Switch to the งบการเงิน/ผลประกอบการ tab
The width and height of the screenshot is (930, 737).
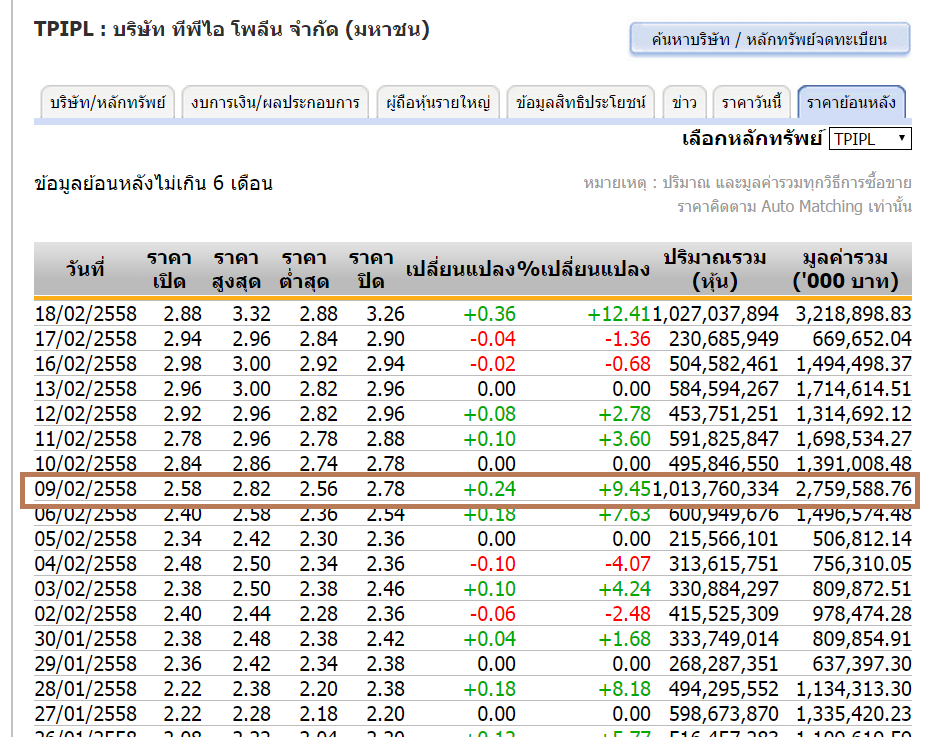(275, 102)
